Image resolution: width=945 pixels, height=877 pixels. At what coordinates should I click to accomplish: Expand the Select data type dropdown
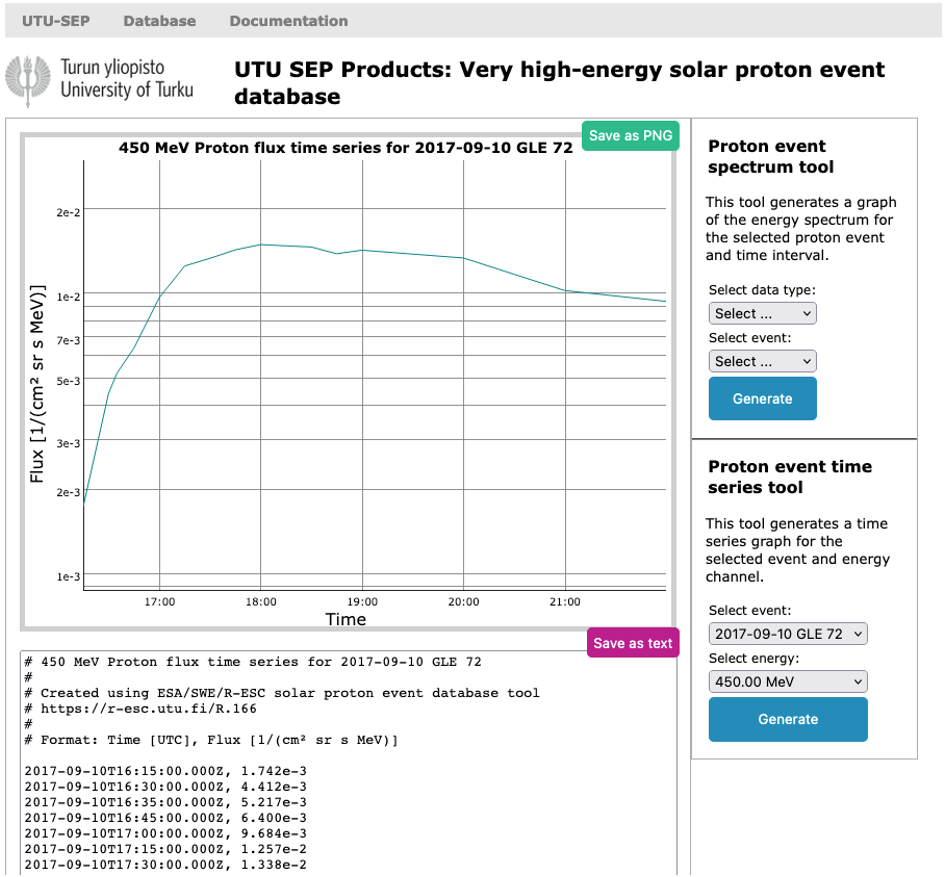pyautogui.click(x=762, y=313)
